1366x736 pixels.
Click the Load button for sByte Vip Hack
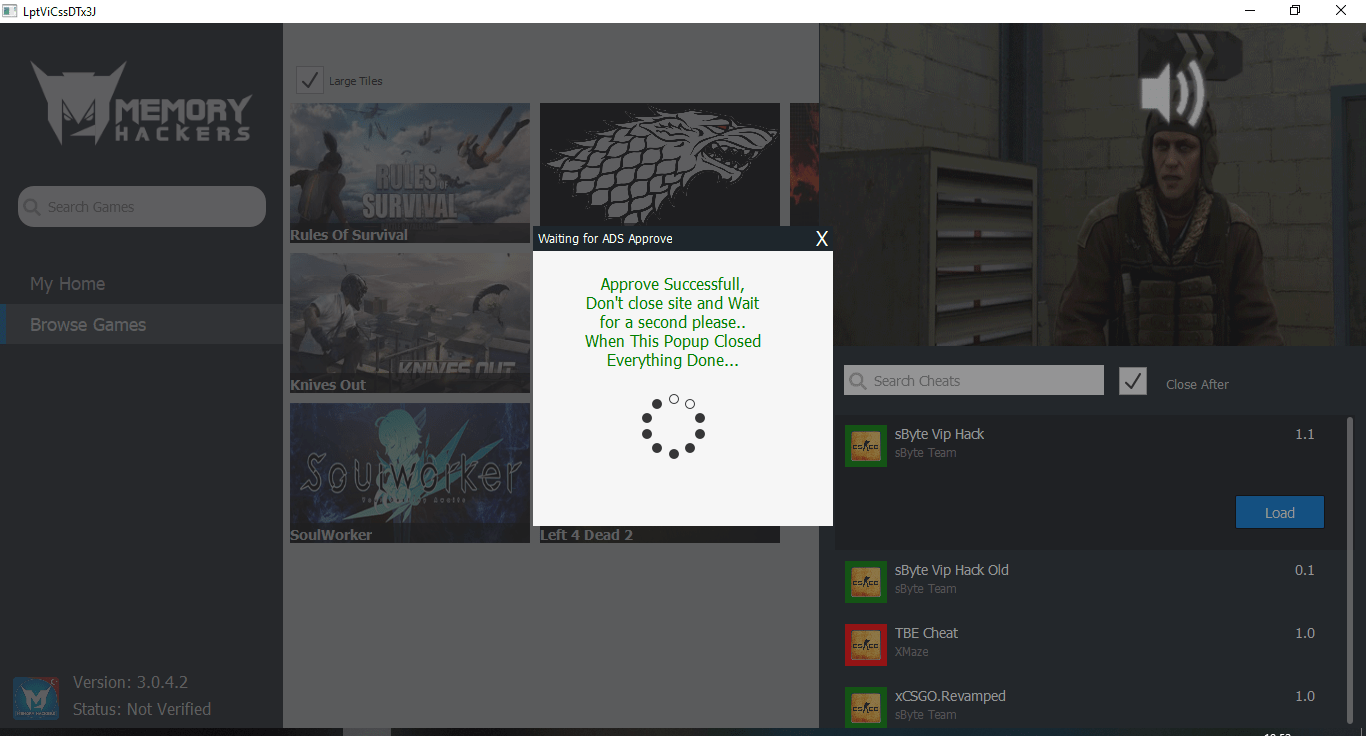[x=1280, y=512]
